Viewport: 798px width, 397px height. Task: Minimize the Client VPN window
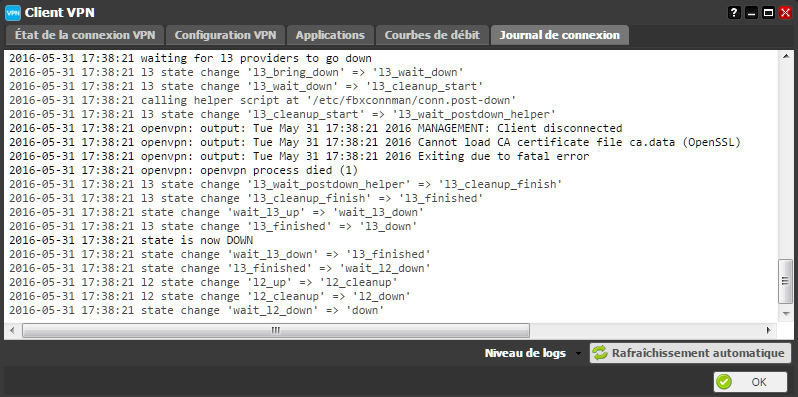coord(751,13)
